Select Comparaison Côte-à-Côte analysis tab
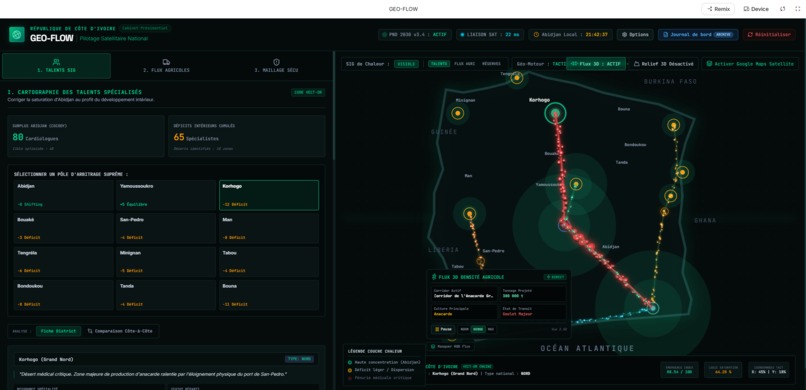This screenshot has width=806, height=390. pyautogui.click(x=120, y=331)
